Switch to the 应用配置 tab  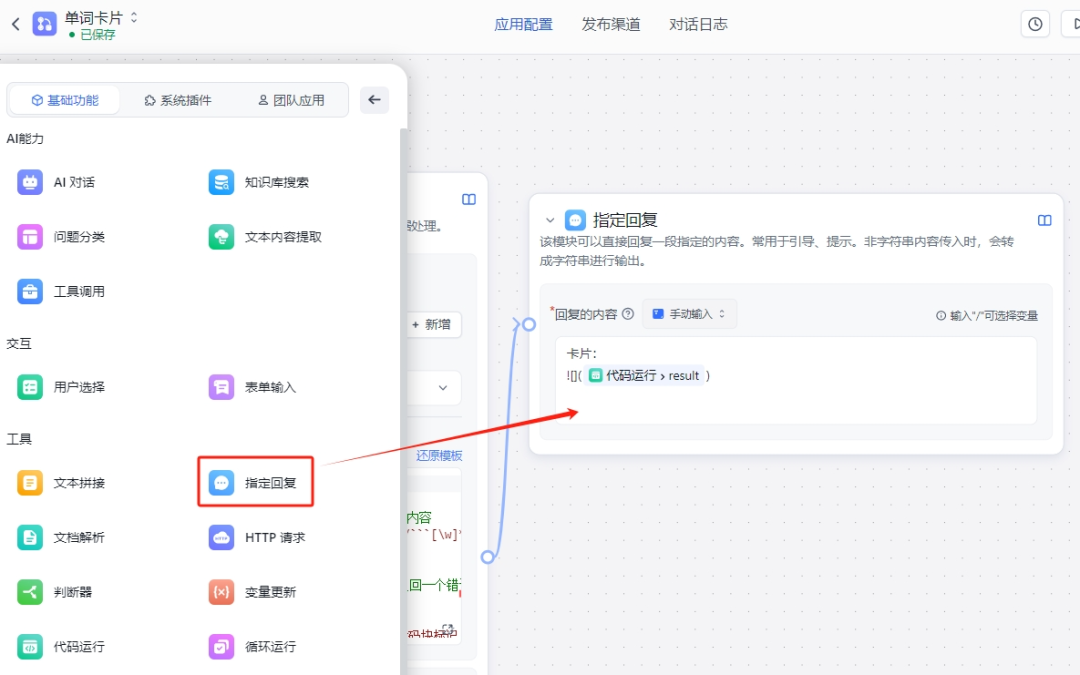click(x=523, y=24)
